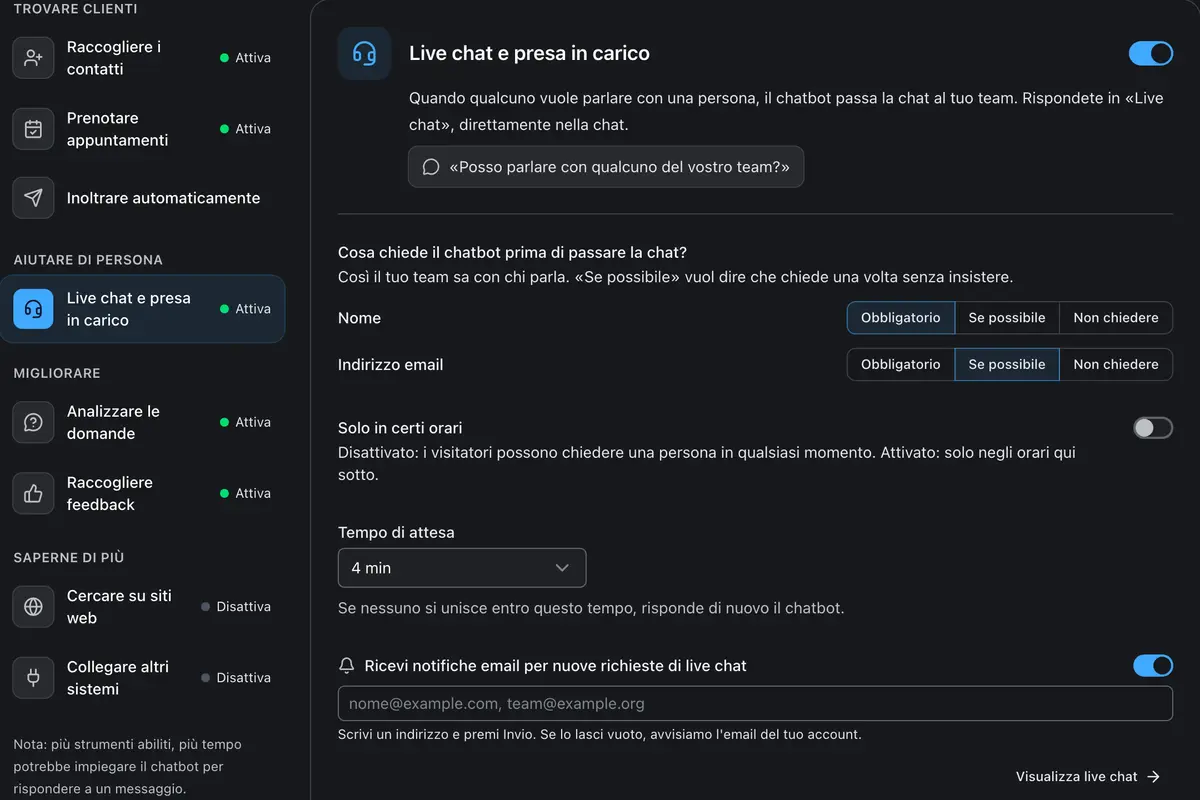
Task: Click the Attiva status next to Raccogliere feedback
Action: click(x=245, y=493)
